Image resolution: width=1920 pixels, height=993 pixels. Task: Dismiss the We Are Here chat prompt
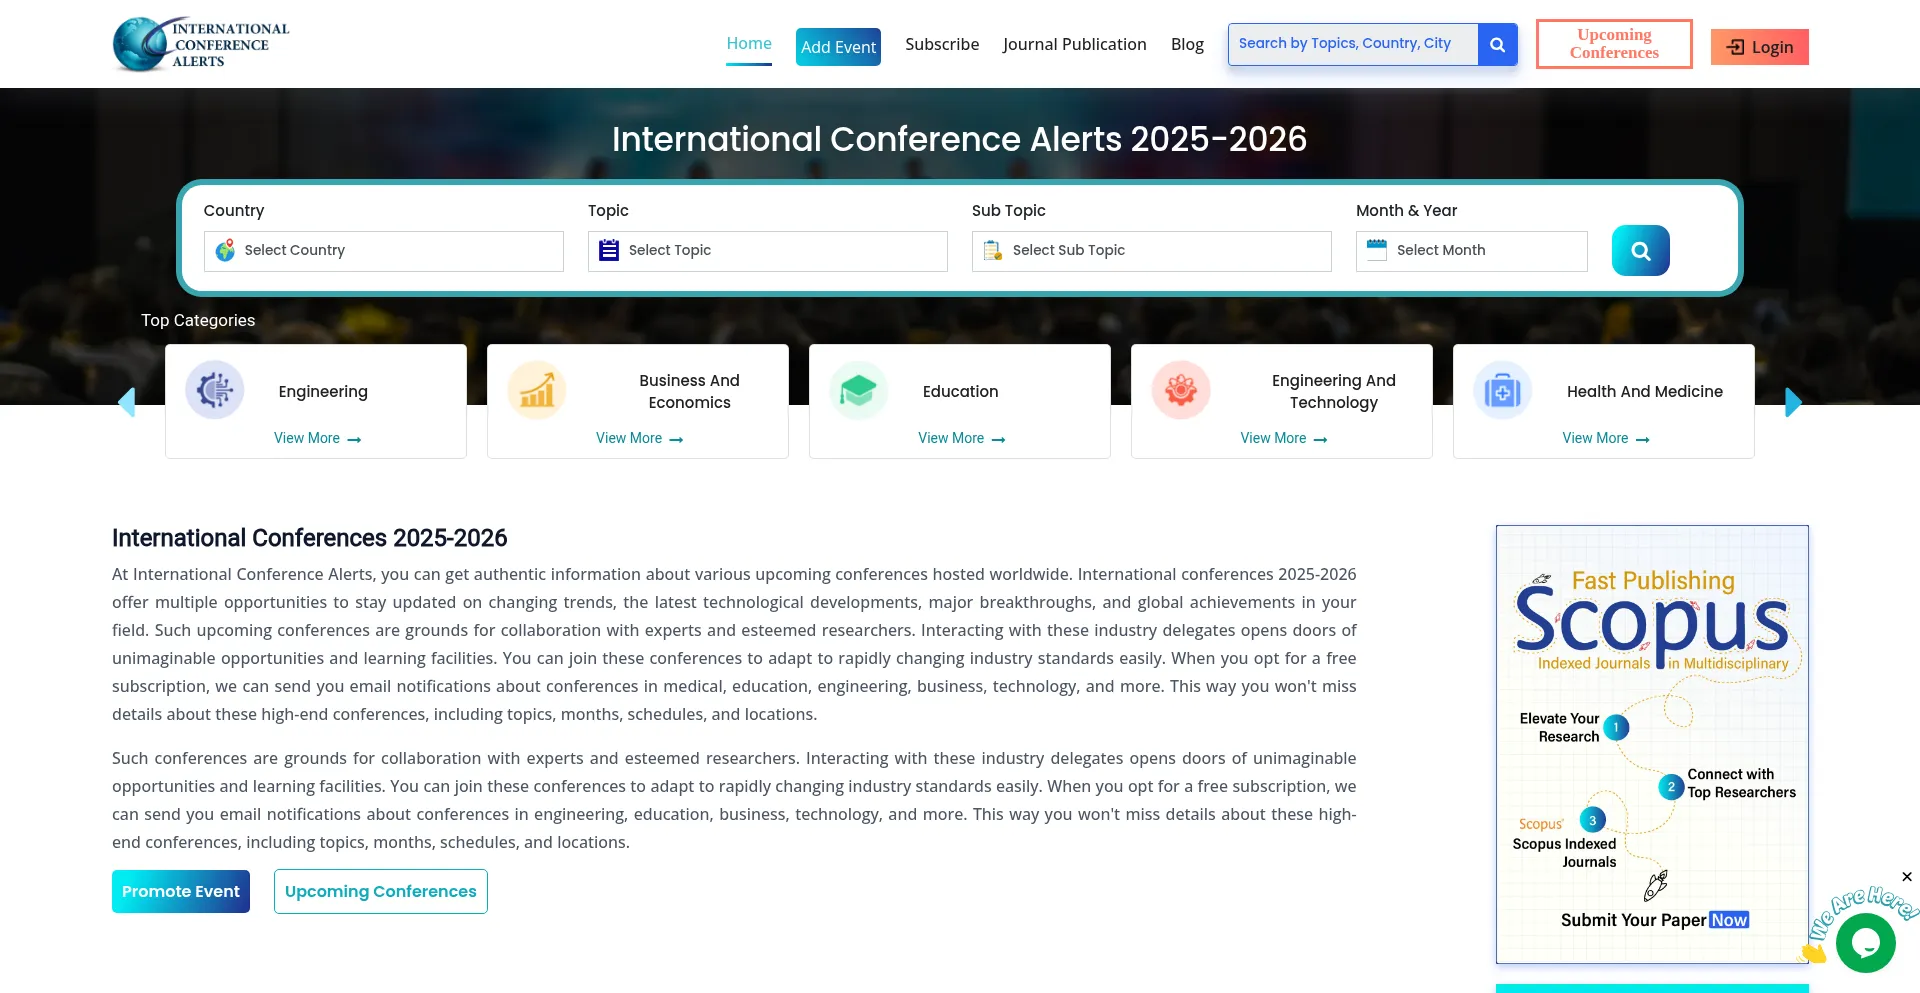click(1907, 877)
